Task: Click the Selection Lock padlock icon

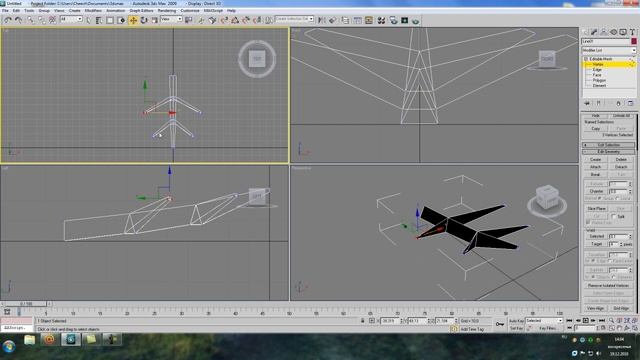Action: pos(362,321)
